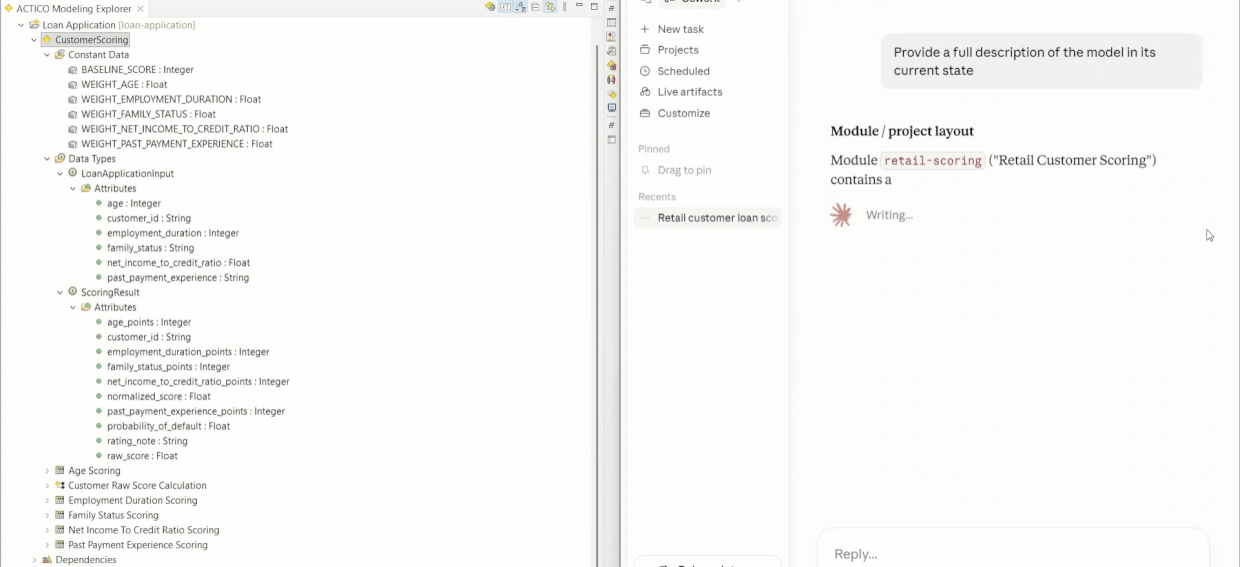Open the table layout view icon in side strip
Screen dimensions: 1240x567
[x=612, y=22]
